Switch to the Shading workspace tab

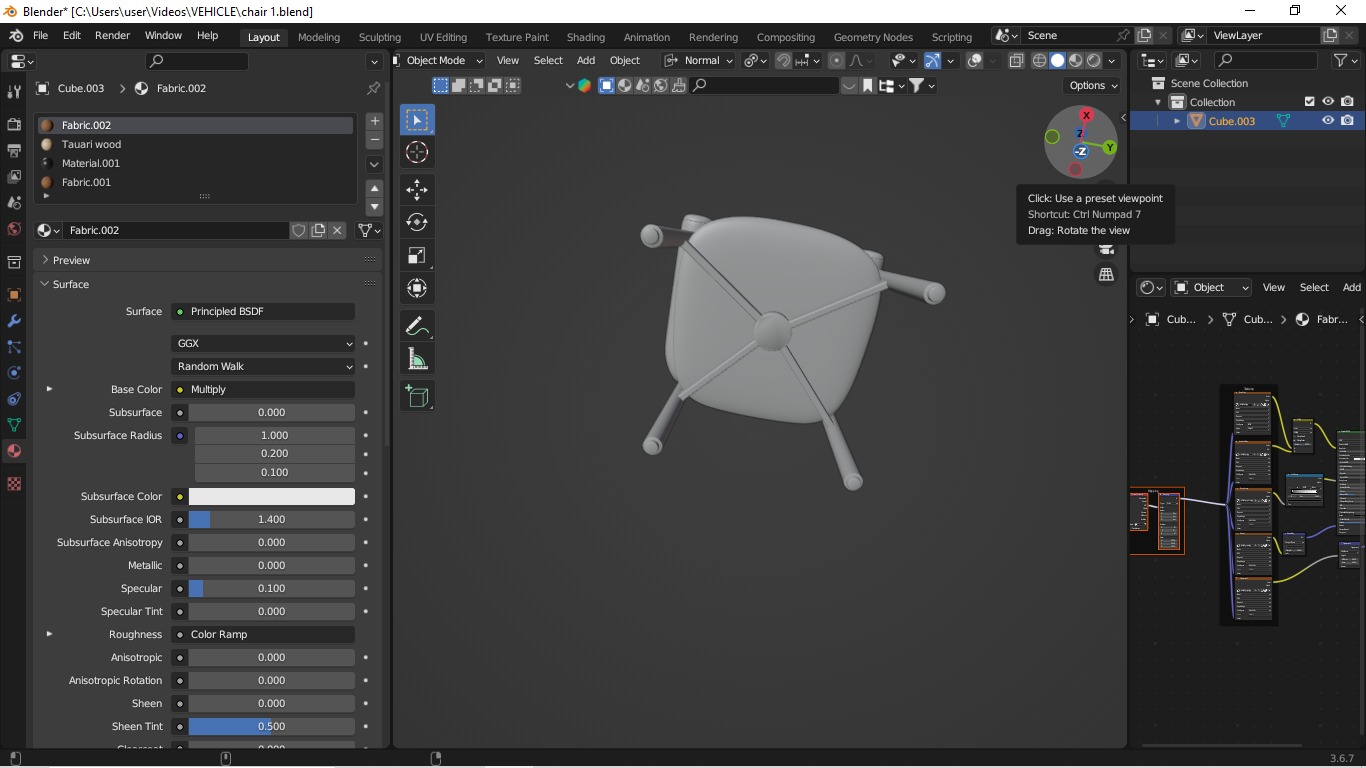(585, 37)
